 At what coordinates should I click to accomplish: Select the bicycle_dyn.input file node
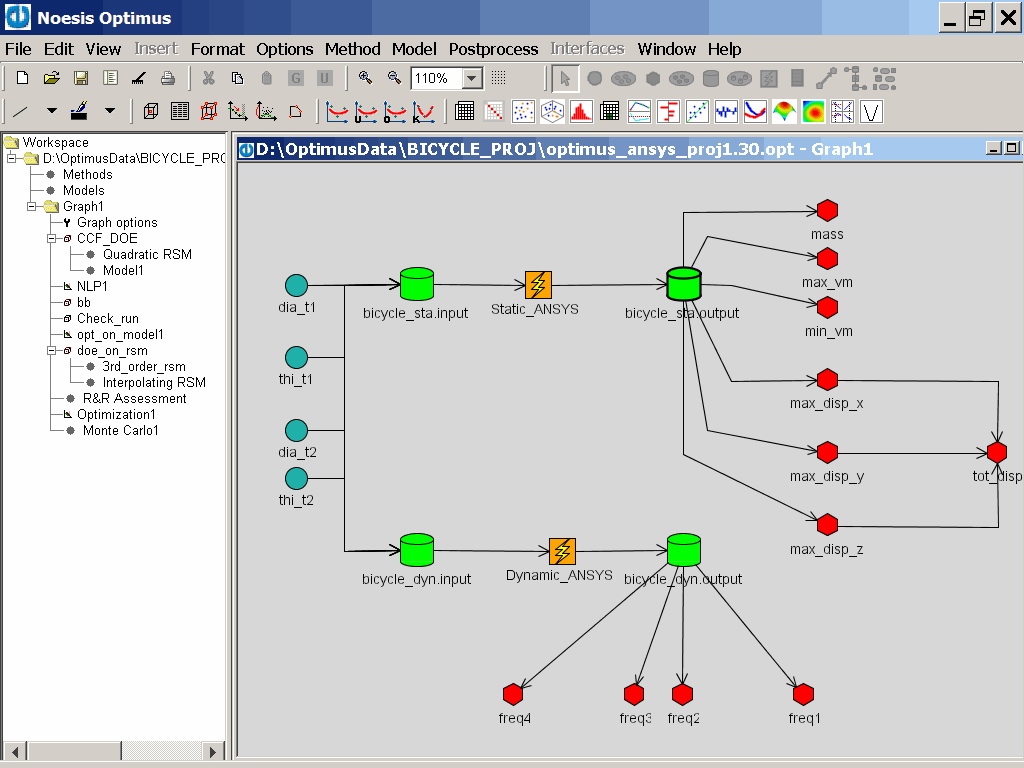point(416,549)
